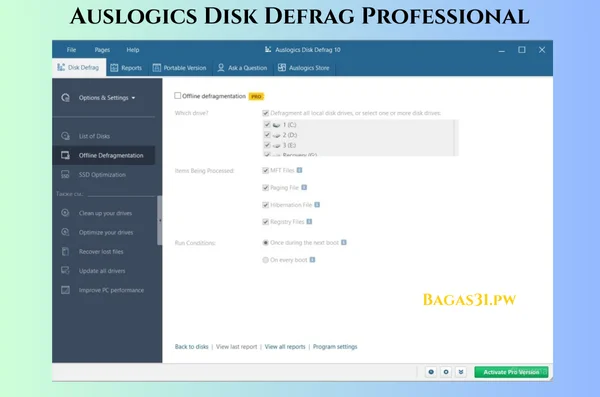Image resolution: width=600 pixels, height=397 pixels.
Task: Click the Portable Version icon
Action: tap(157, 68)
